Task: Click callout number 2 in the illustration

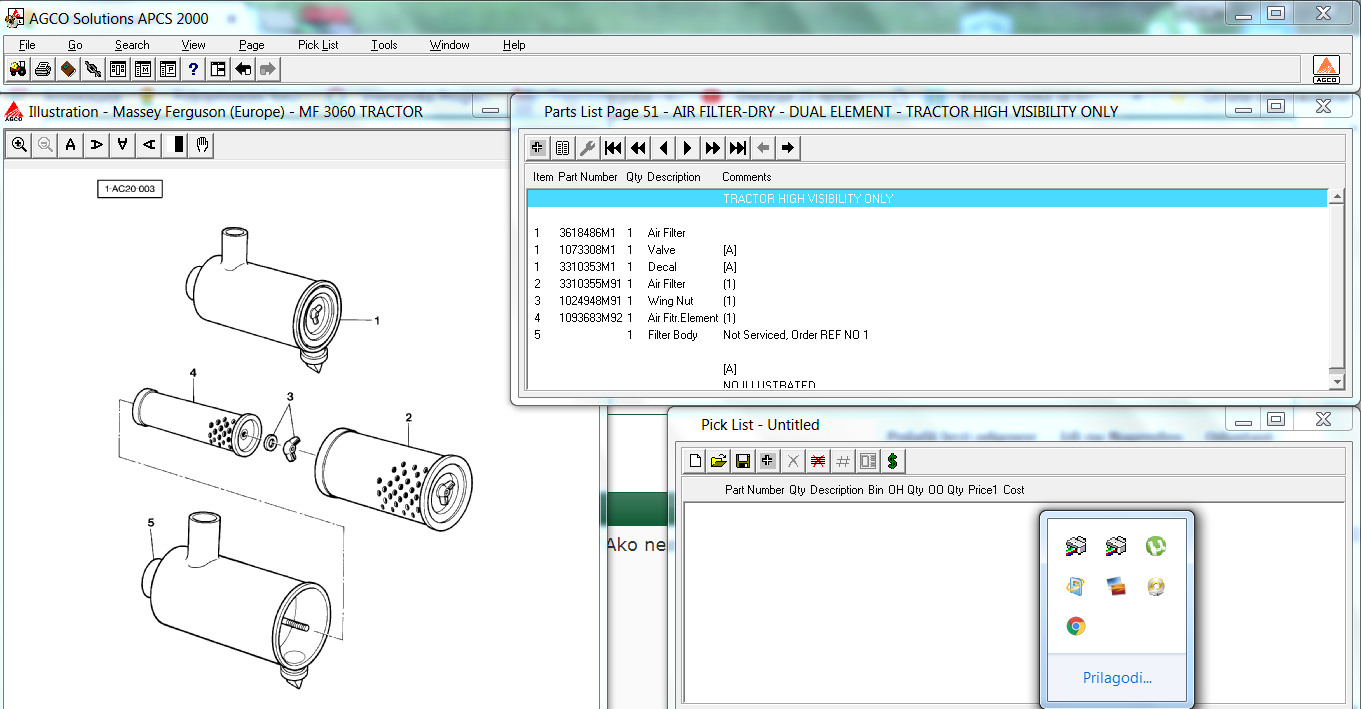Action: (408, 417)
